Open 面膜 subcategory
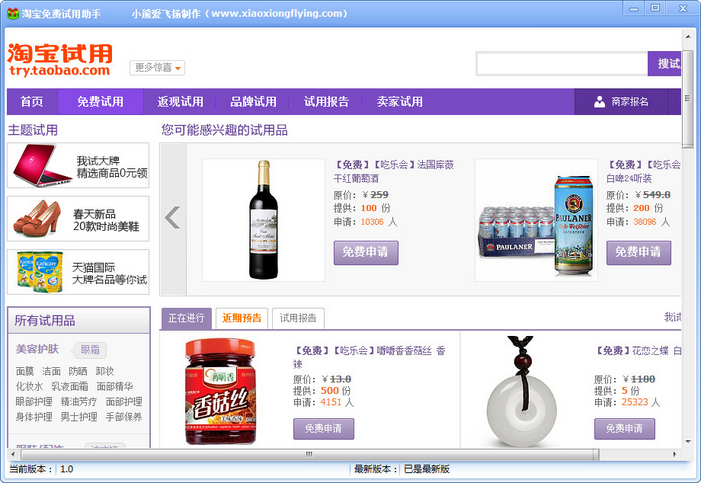This screenshot has width=701, height=483. pos(25,371)
